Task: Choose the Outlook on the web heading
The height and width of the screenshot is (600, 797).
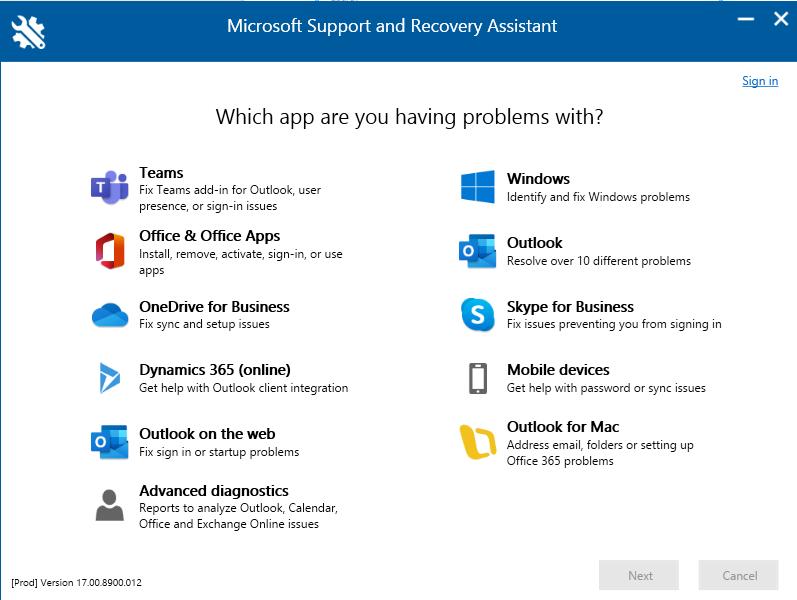Action: coord(207,434)
